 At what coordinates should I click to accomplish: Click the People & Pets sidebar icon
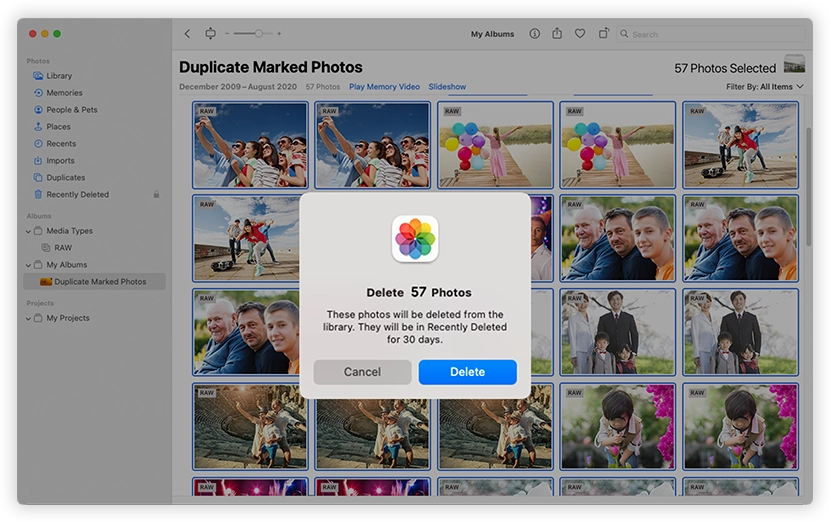[38, 110]
